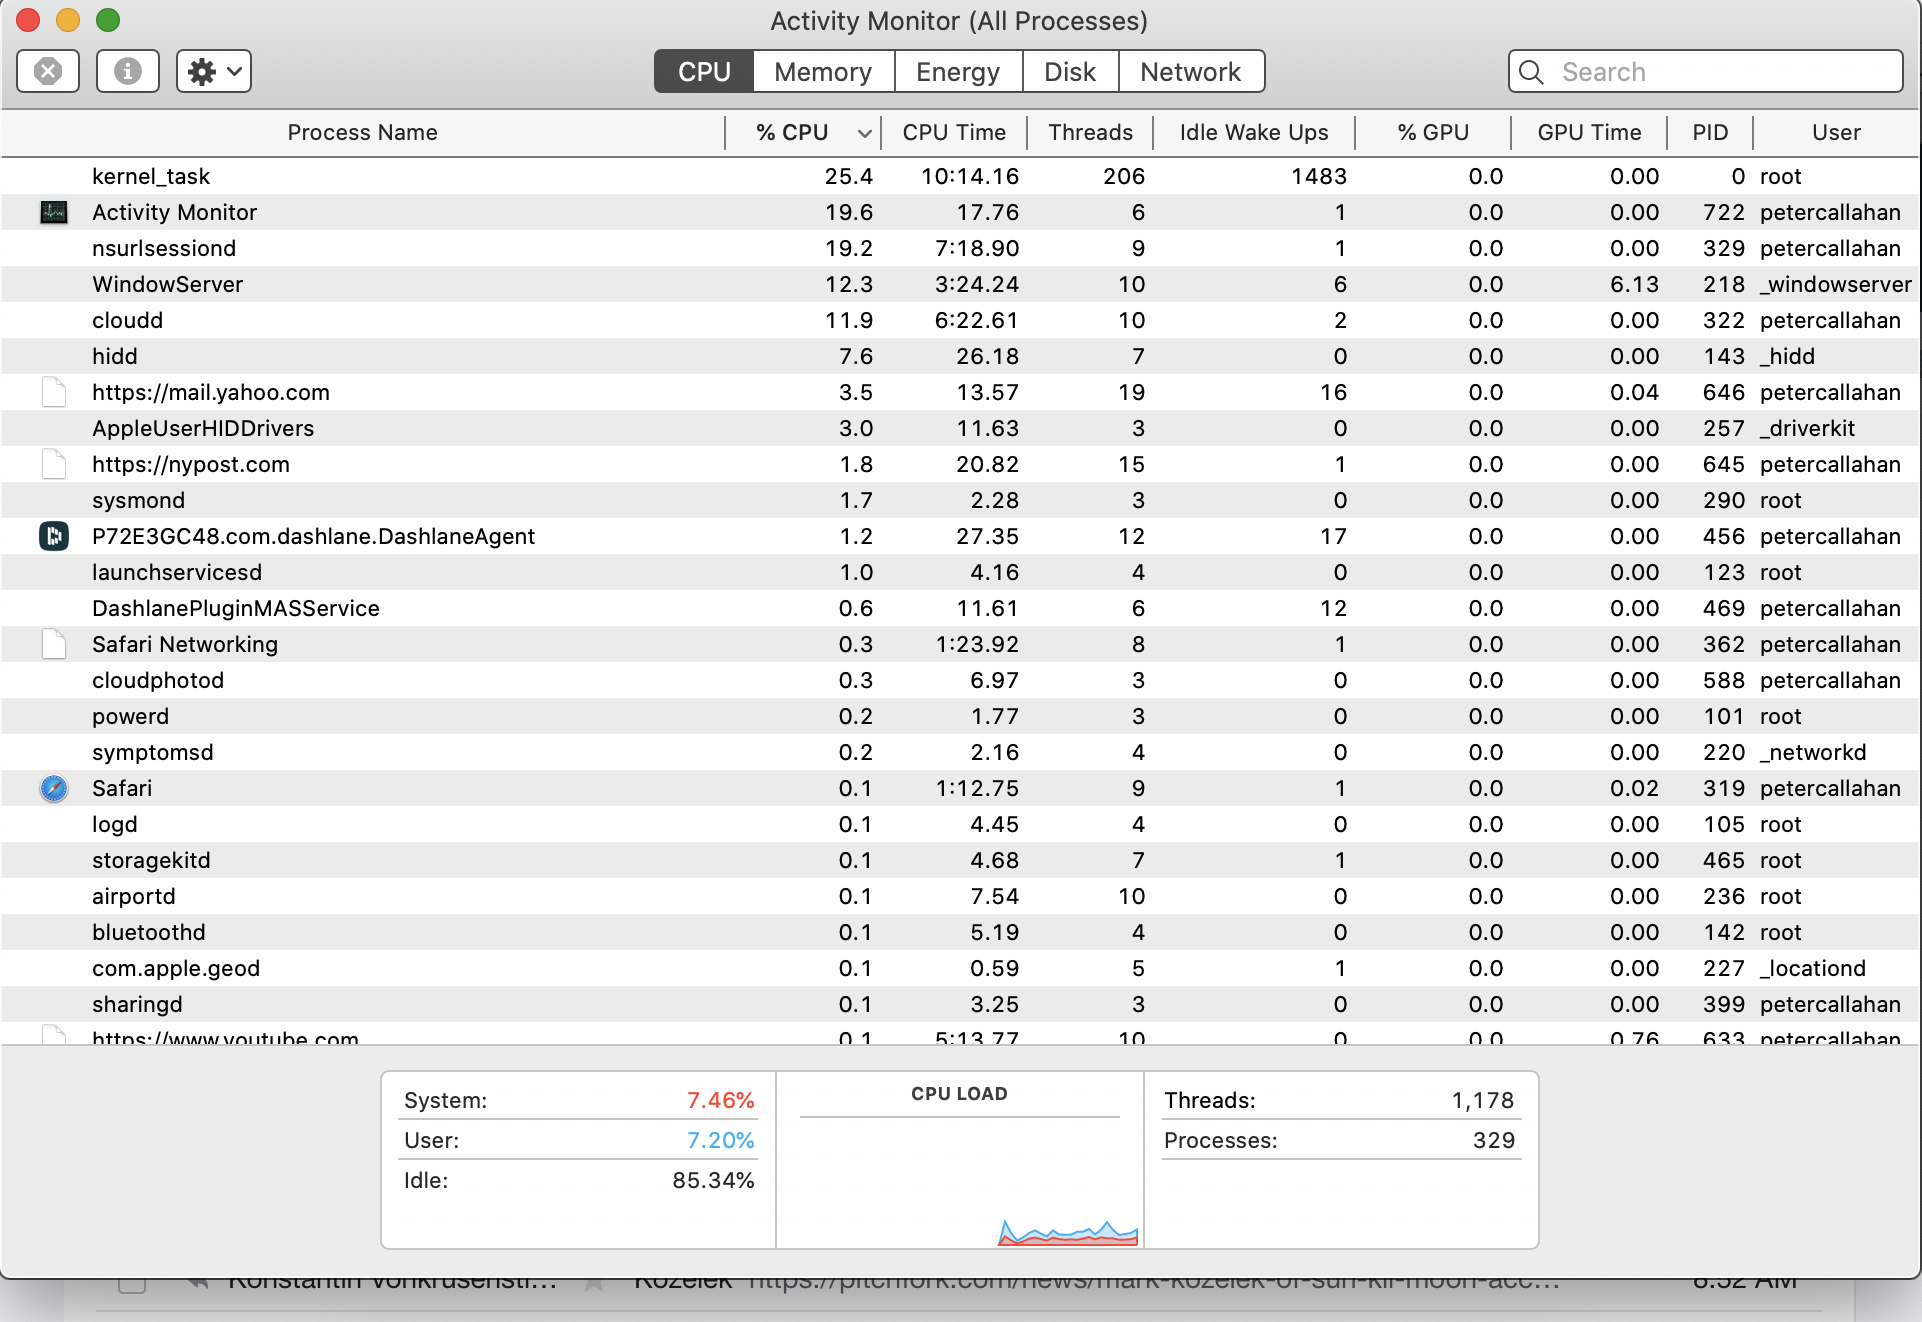Image resolution: width=1922 pixels, height=1322 pixels.
Task: Select the airportd process
Action: (x=960, y=896)
